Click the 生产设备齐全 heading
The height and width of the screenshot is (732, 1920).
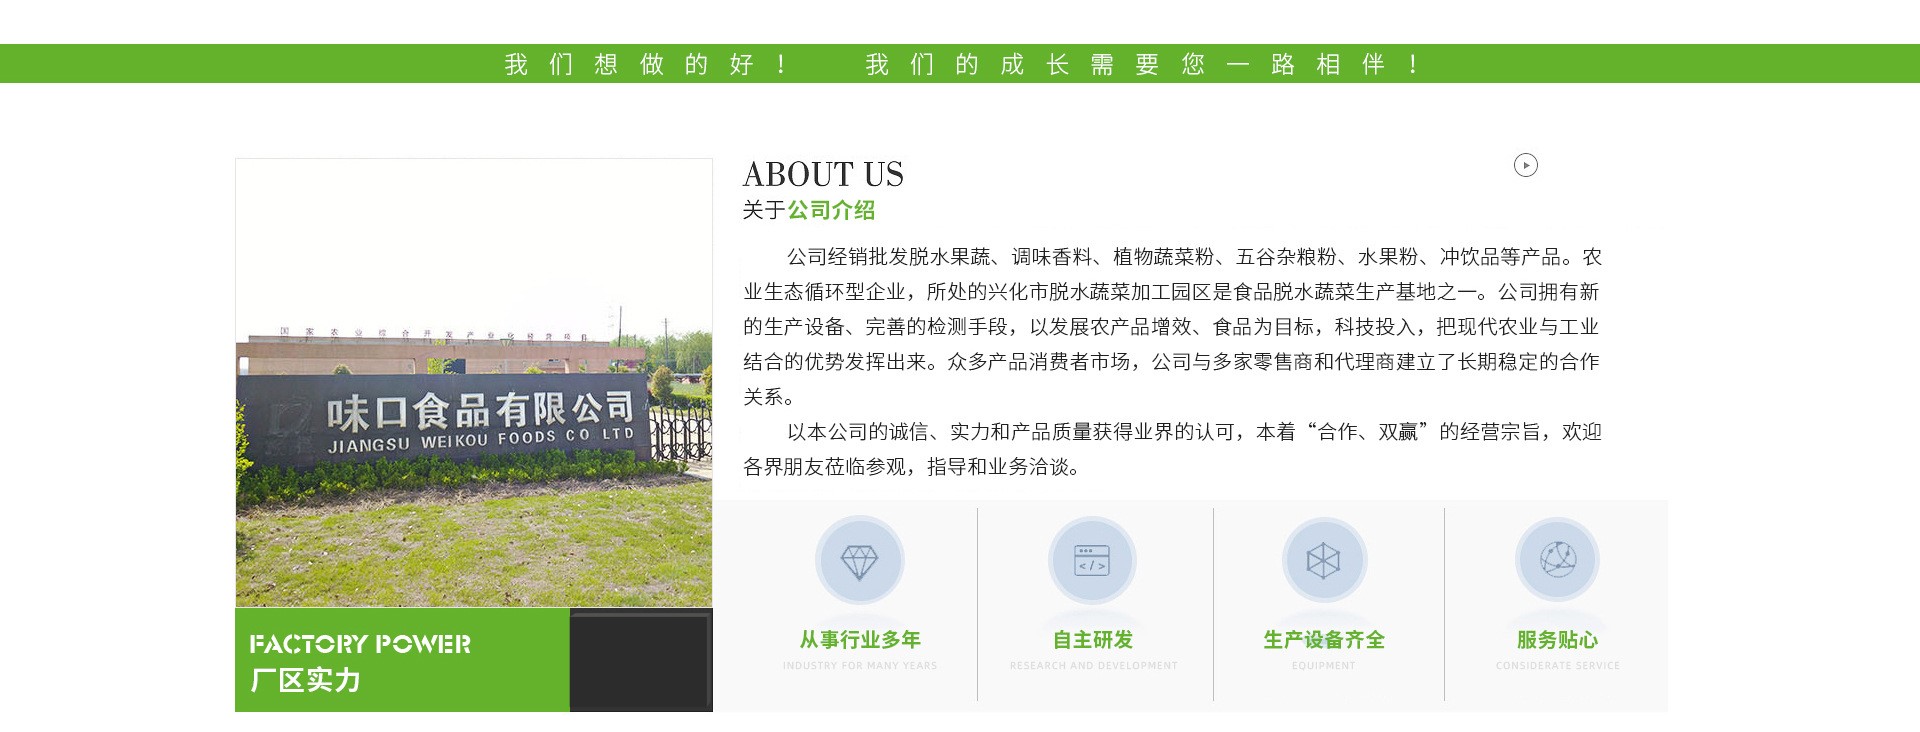[1323, 640]
